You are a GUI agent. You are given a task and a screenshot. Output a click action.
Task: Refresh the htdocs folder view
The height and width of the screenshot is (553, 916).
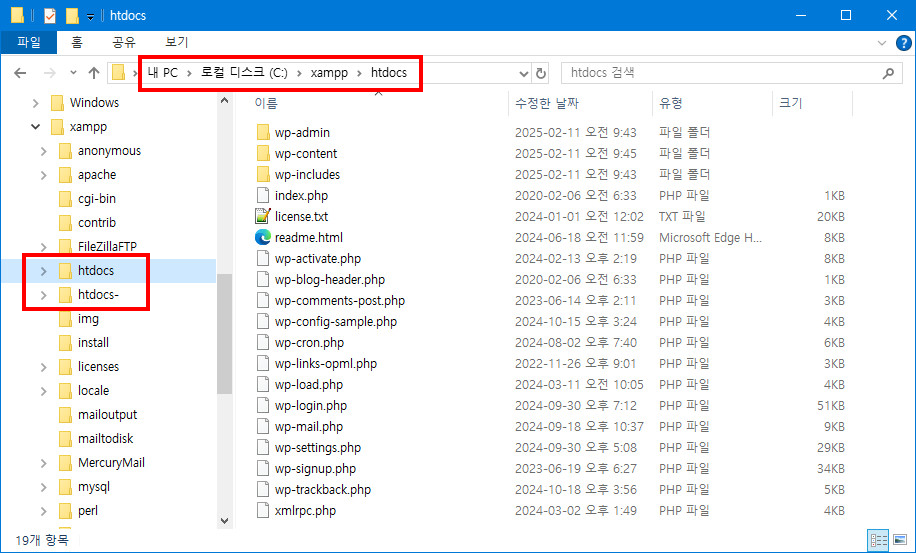click(541, 73)
